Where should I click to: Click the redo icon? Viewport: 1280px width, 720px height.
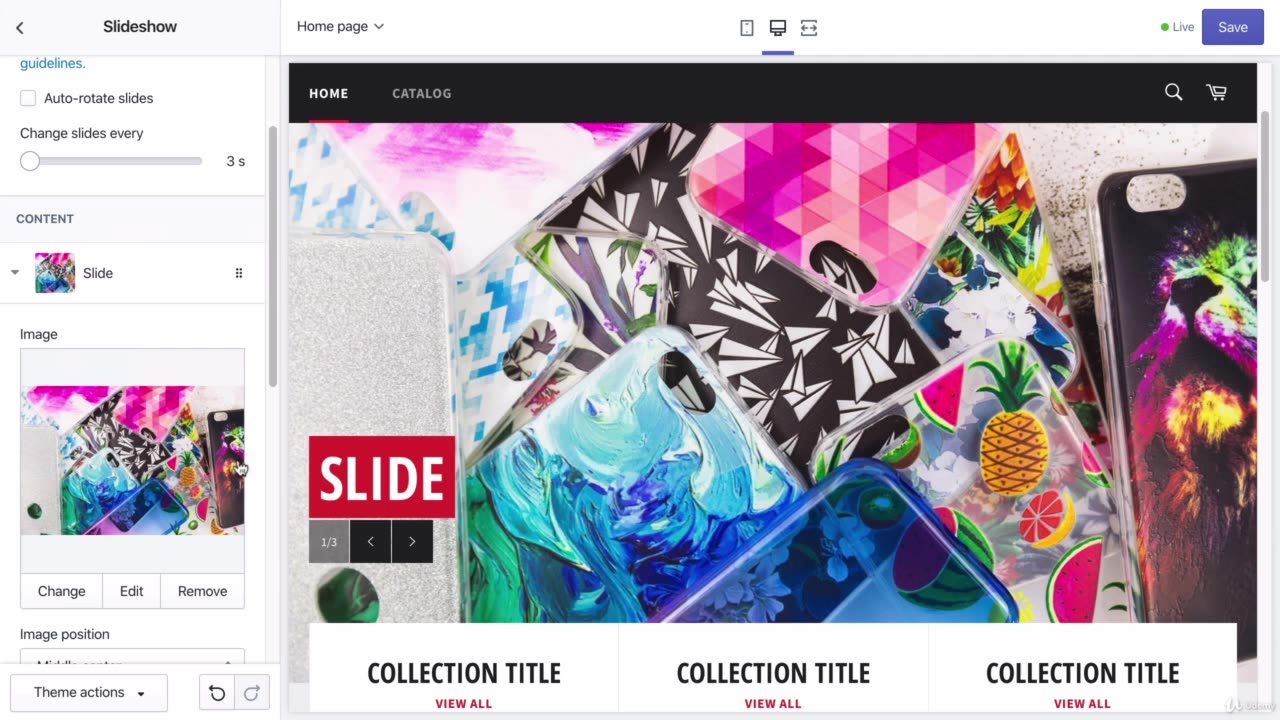(252, 693)
